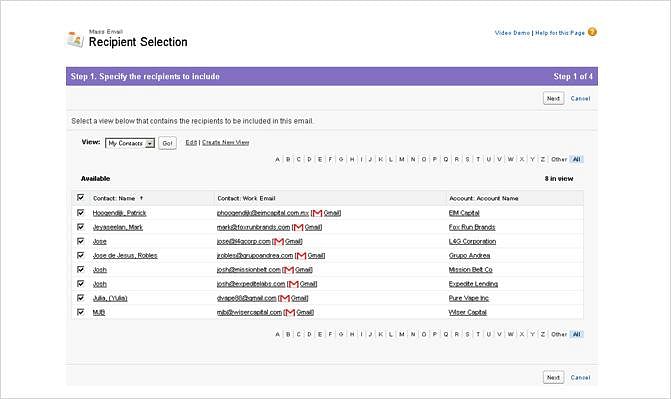The image size is (671, 399).
Task: Click Gmail icon next to jrobles@grupoandrea.com
Action: click(x=301, y=256)
